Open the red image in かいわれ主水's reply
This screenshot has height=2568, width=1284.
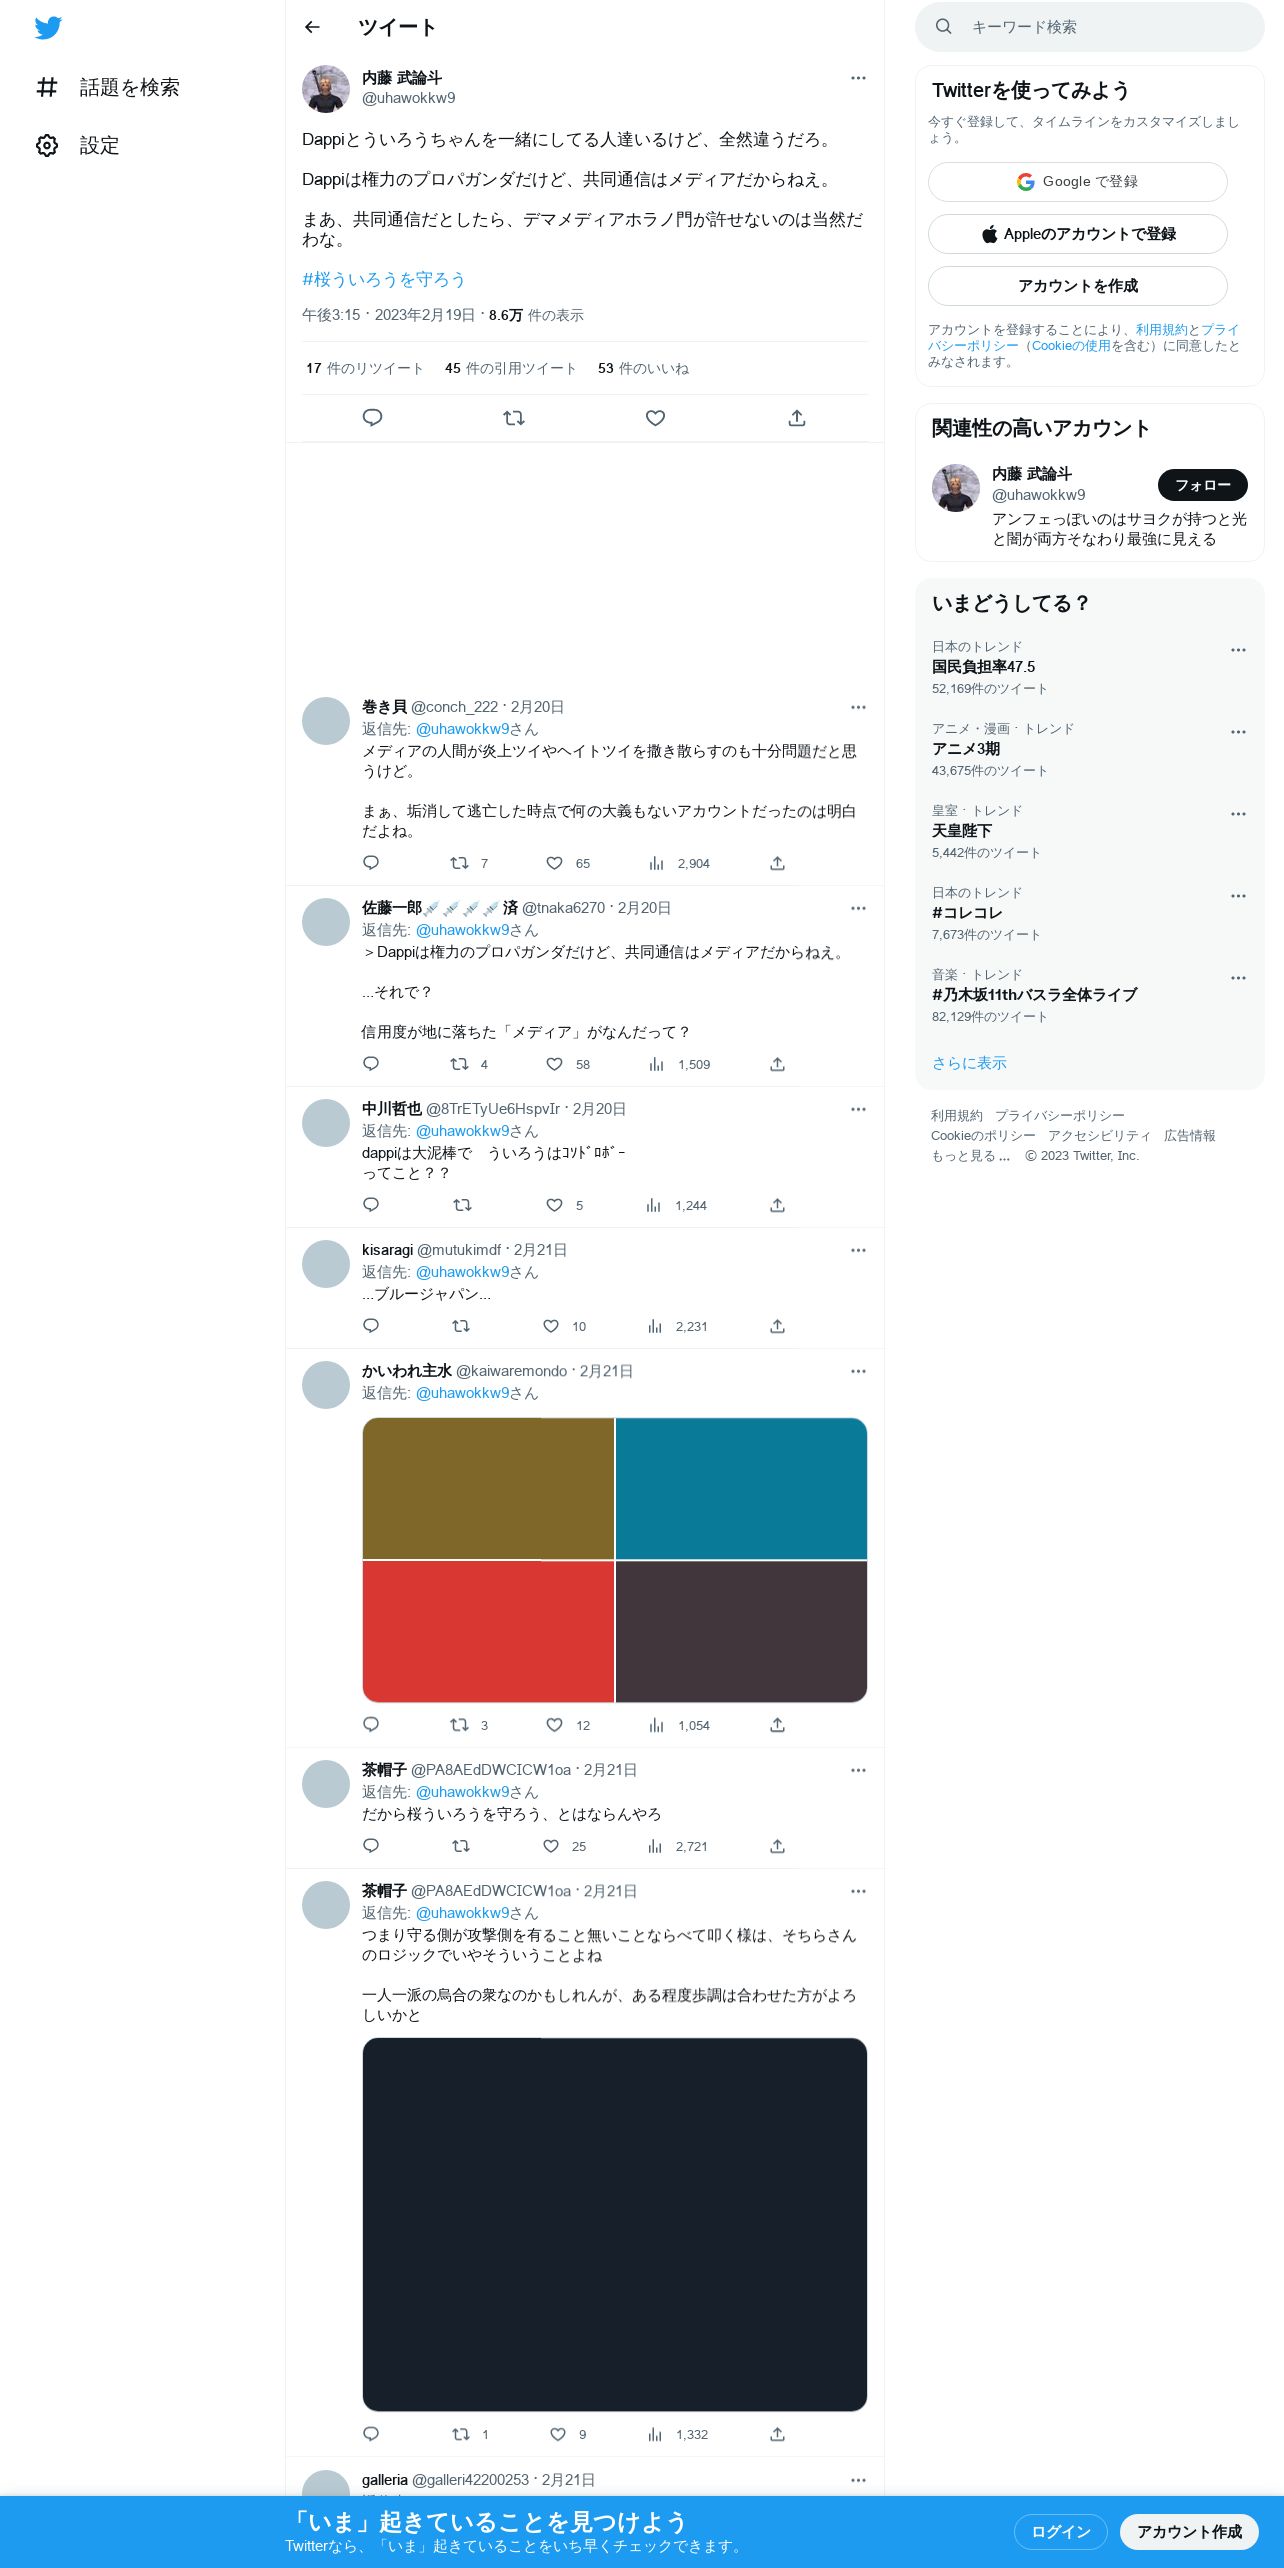tap(488, 1631)
